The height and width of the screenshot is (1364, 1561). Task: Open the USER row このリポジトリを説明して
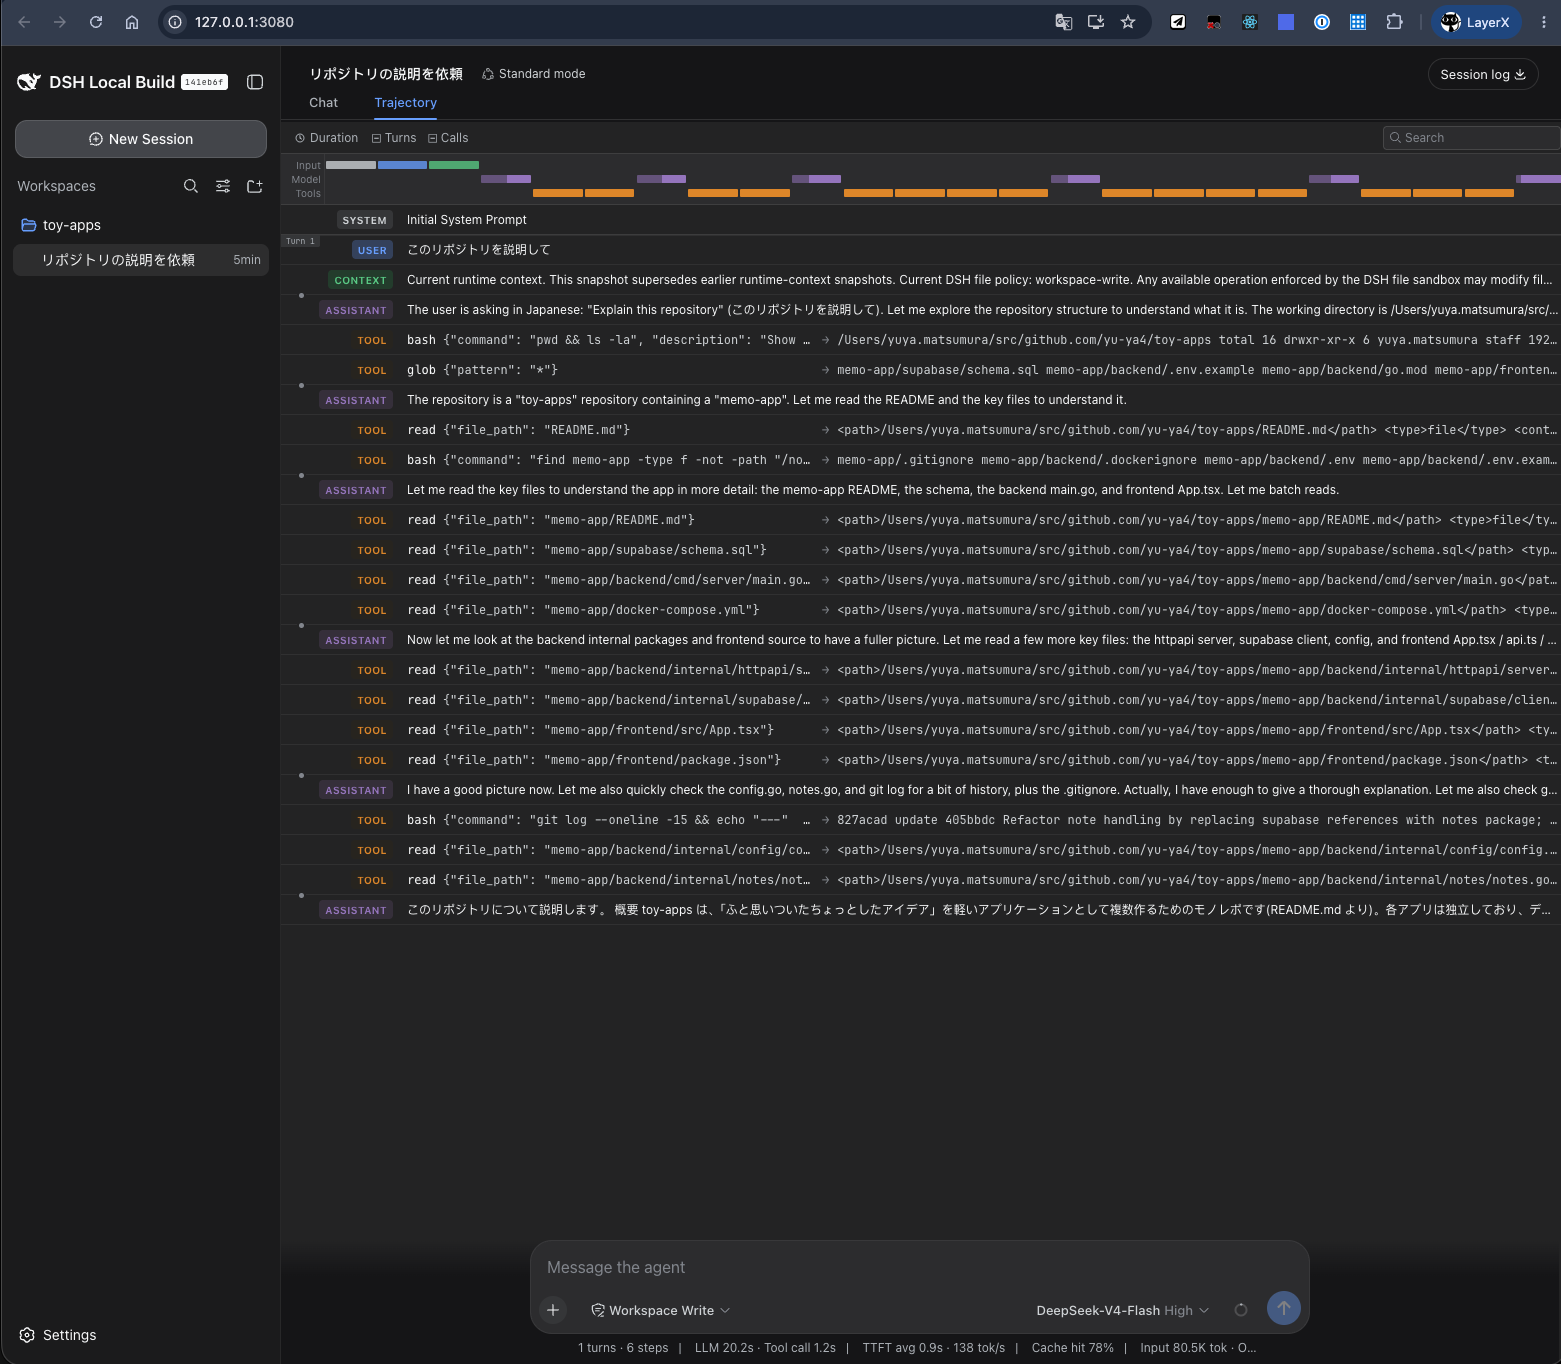920,250
